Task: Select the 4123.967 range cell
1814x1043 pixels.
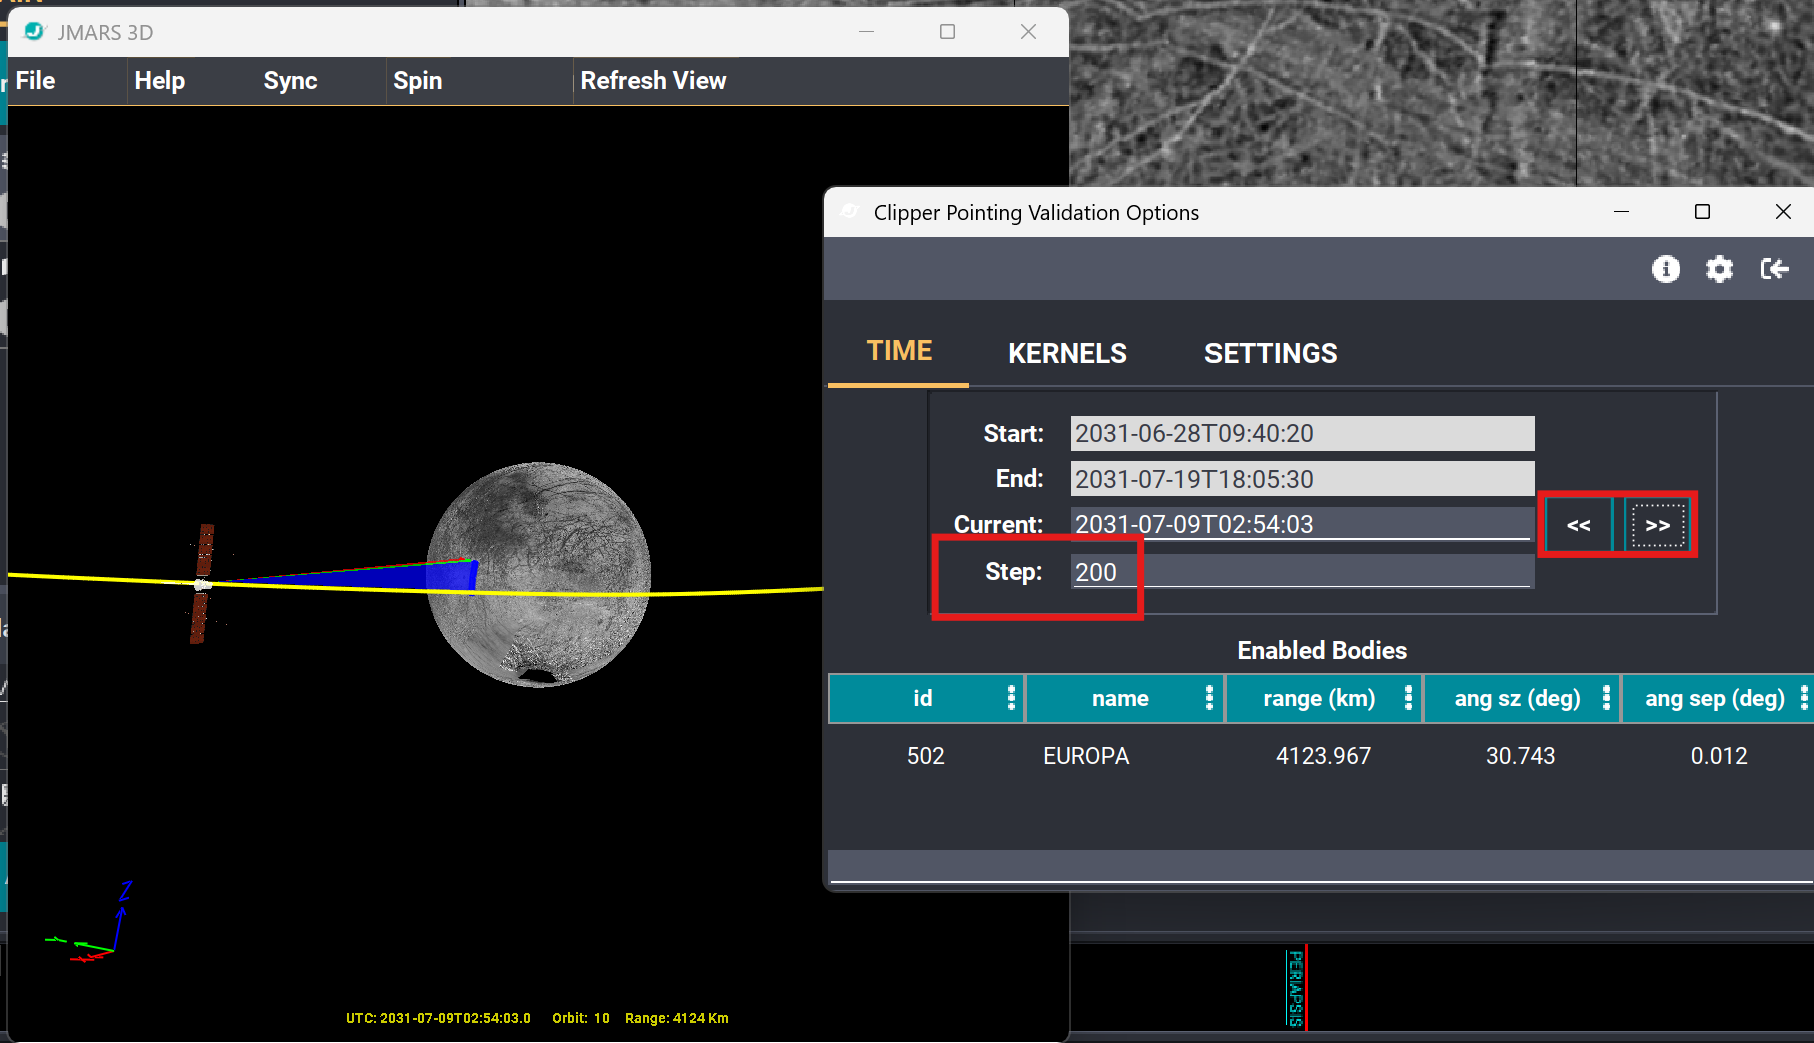Action: pos(1323,756)
